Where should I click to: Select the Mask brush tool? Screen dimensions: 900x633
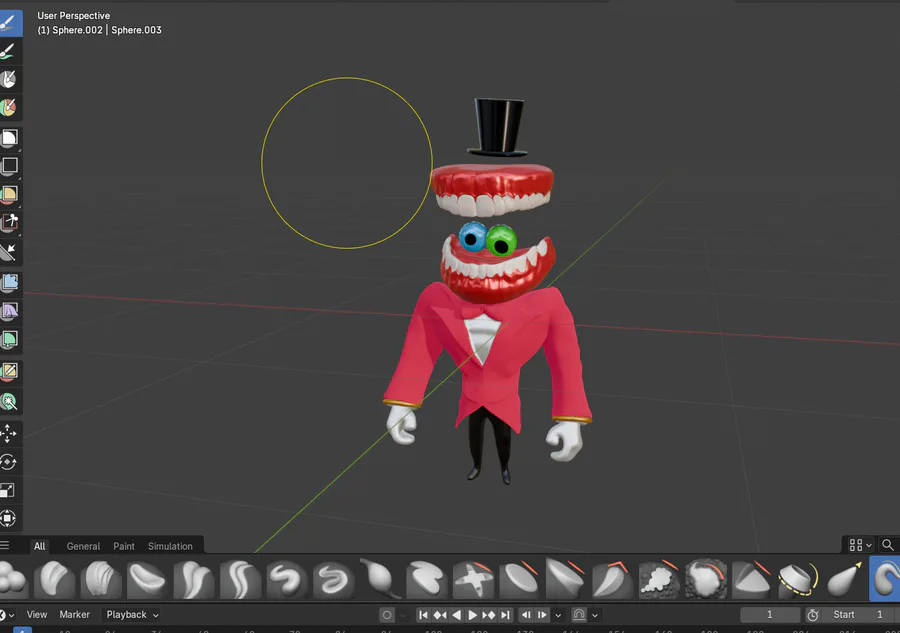[x=9, y=80]
